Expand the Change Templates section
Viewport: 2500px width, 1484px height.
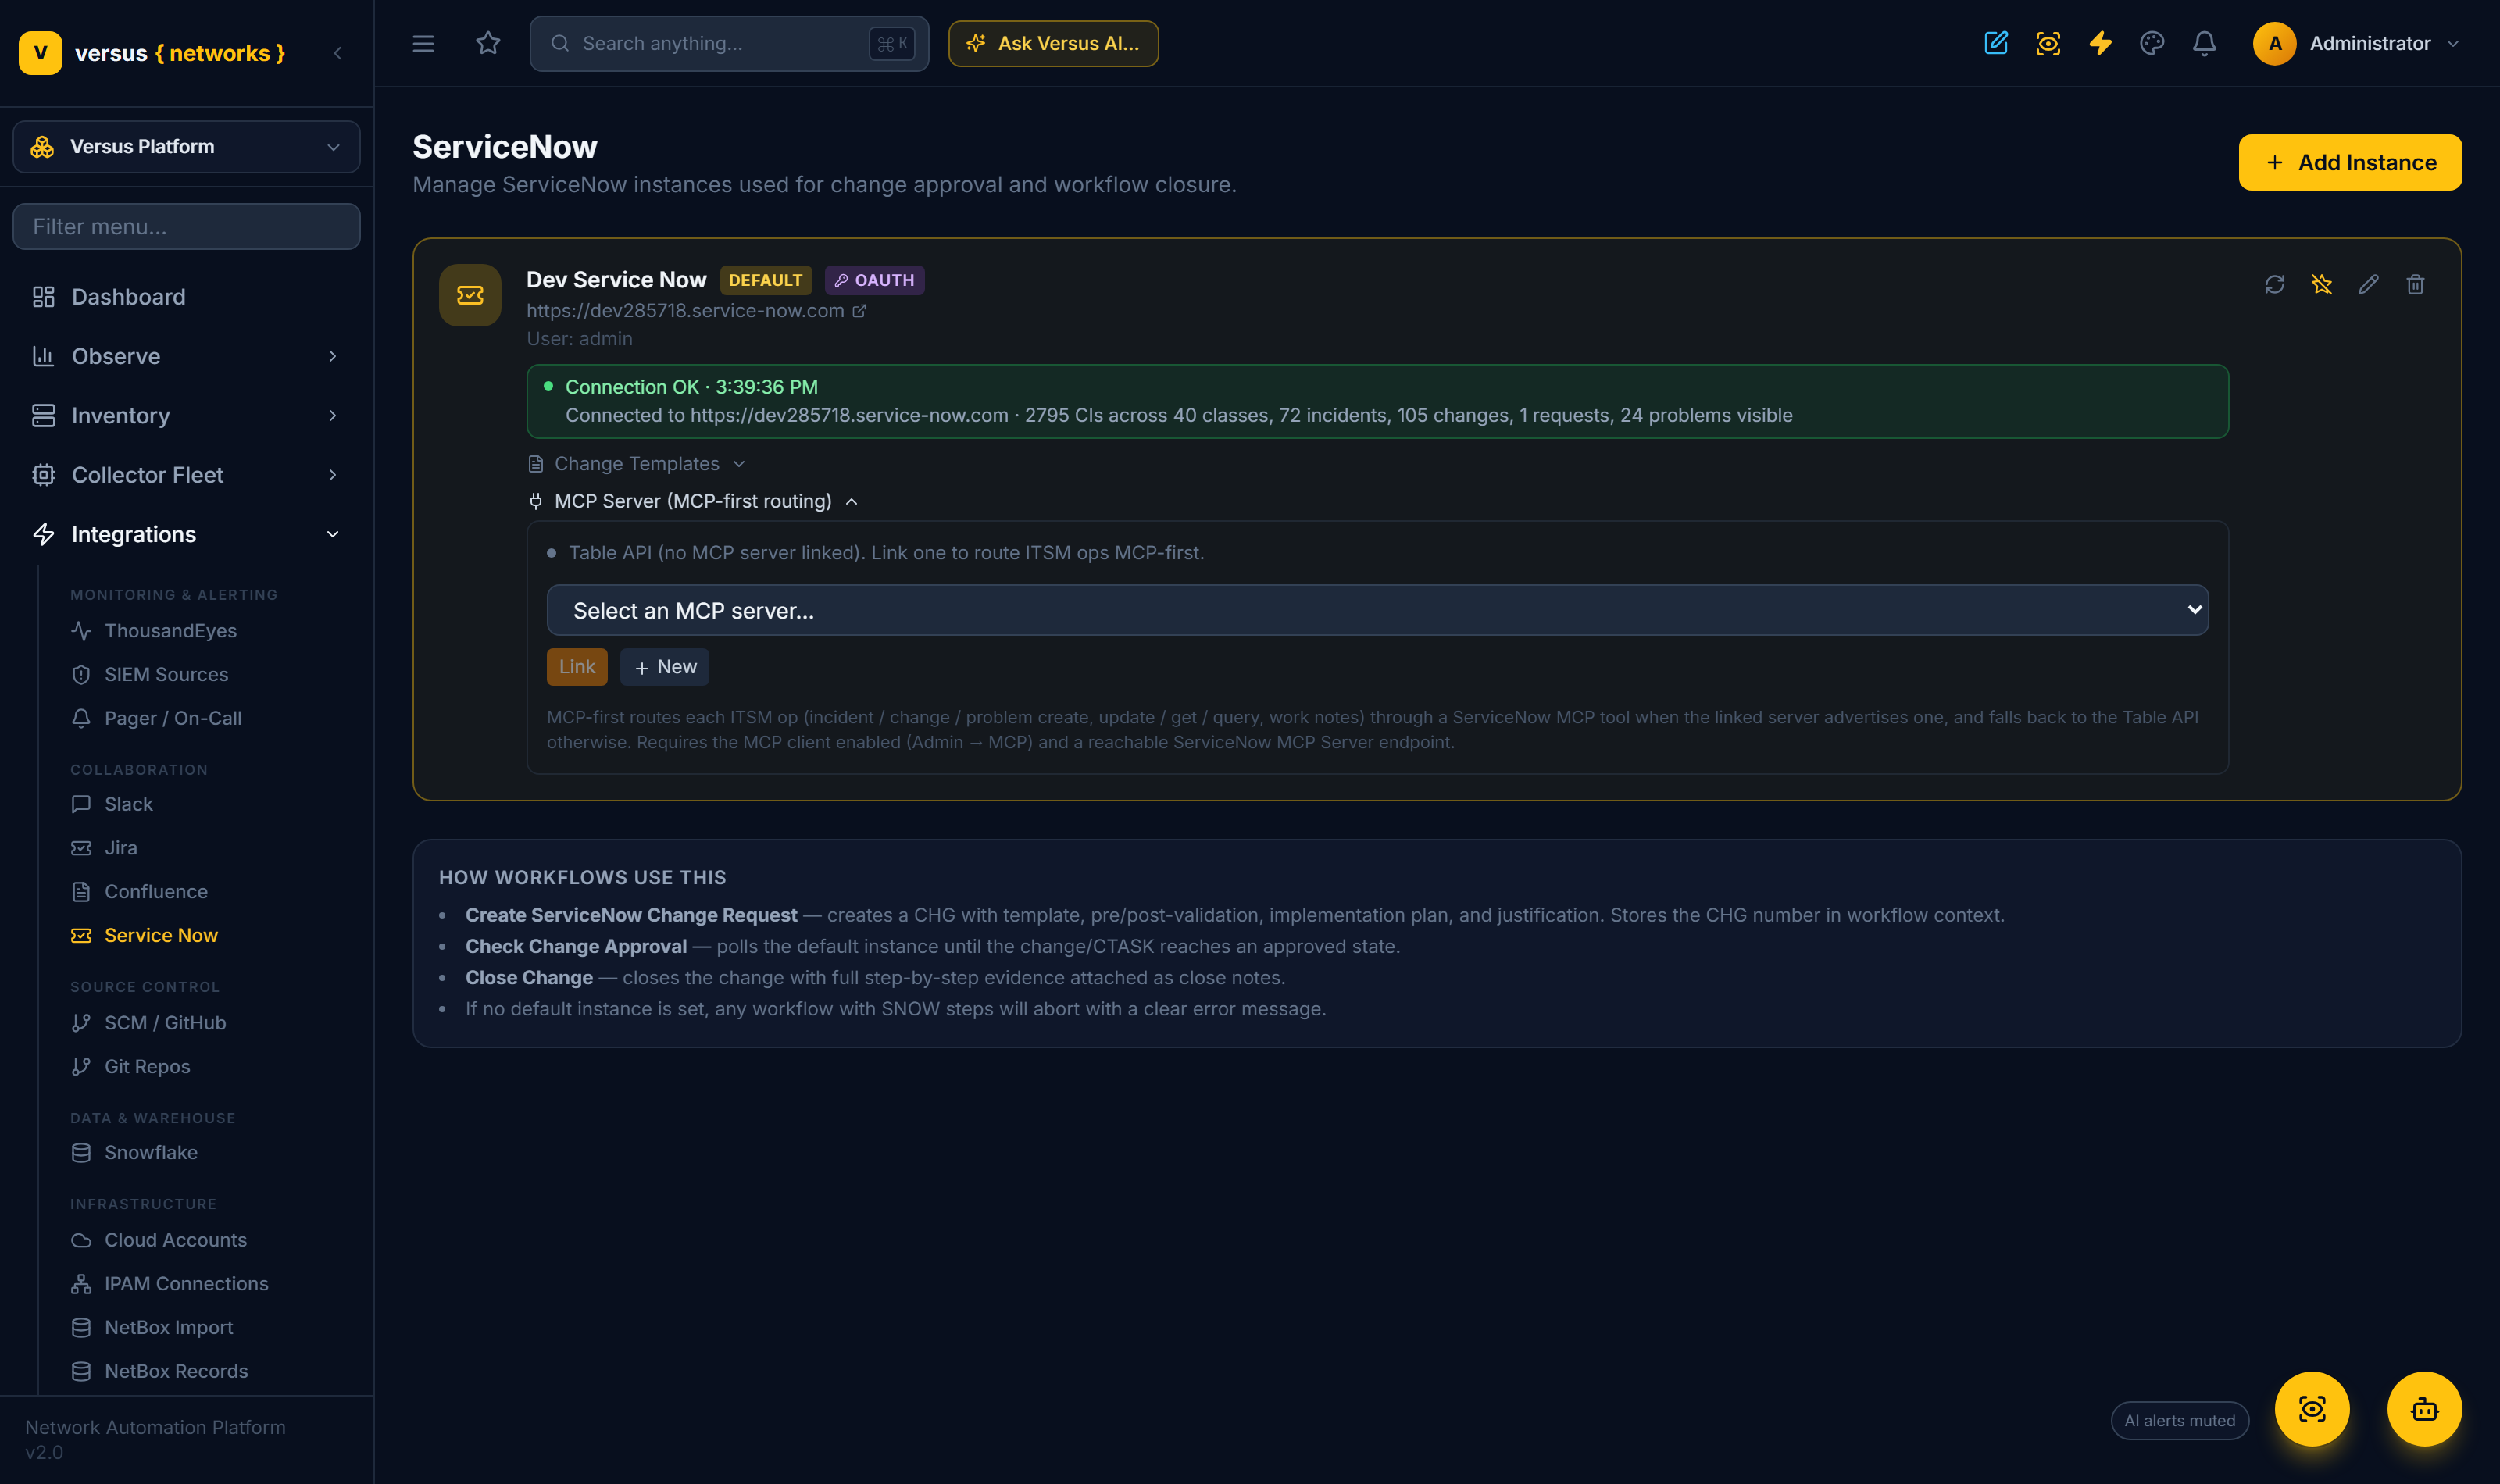click(637, 464)
